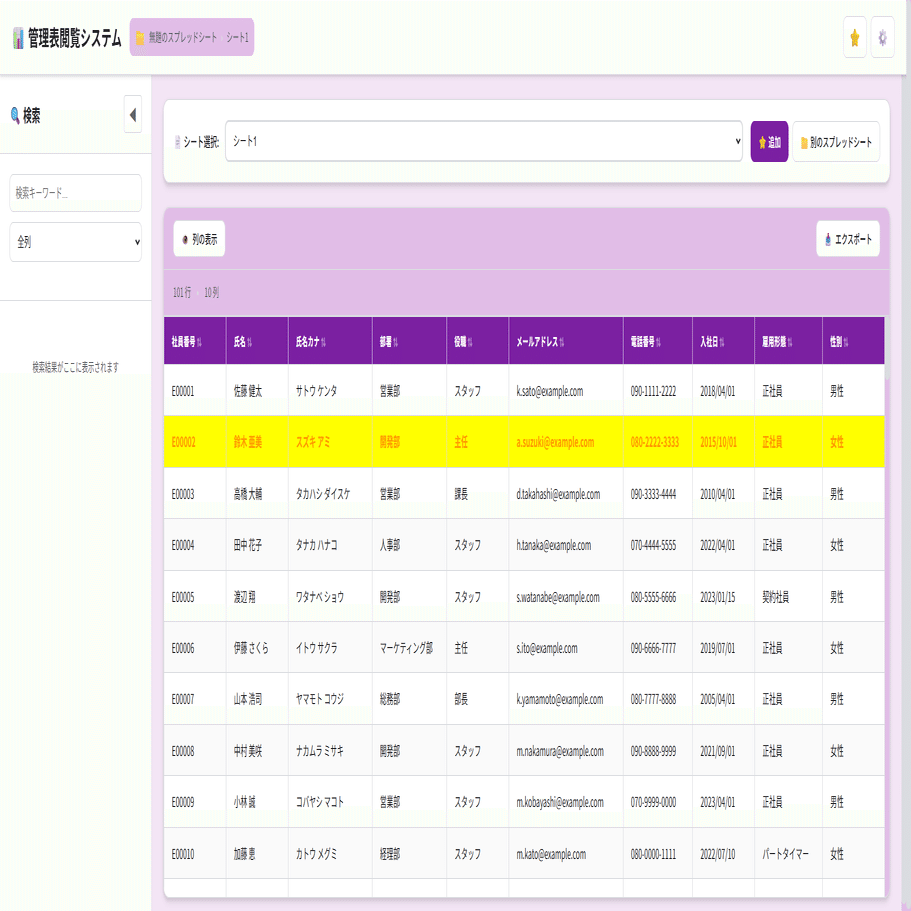Click the magnifier icon beside 検索
Screen dimensions: 911x911
click(15, 115)
